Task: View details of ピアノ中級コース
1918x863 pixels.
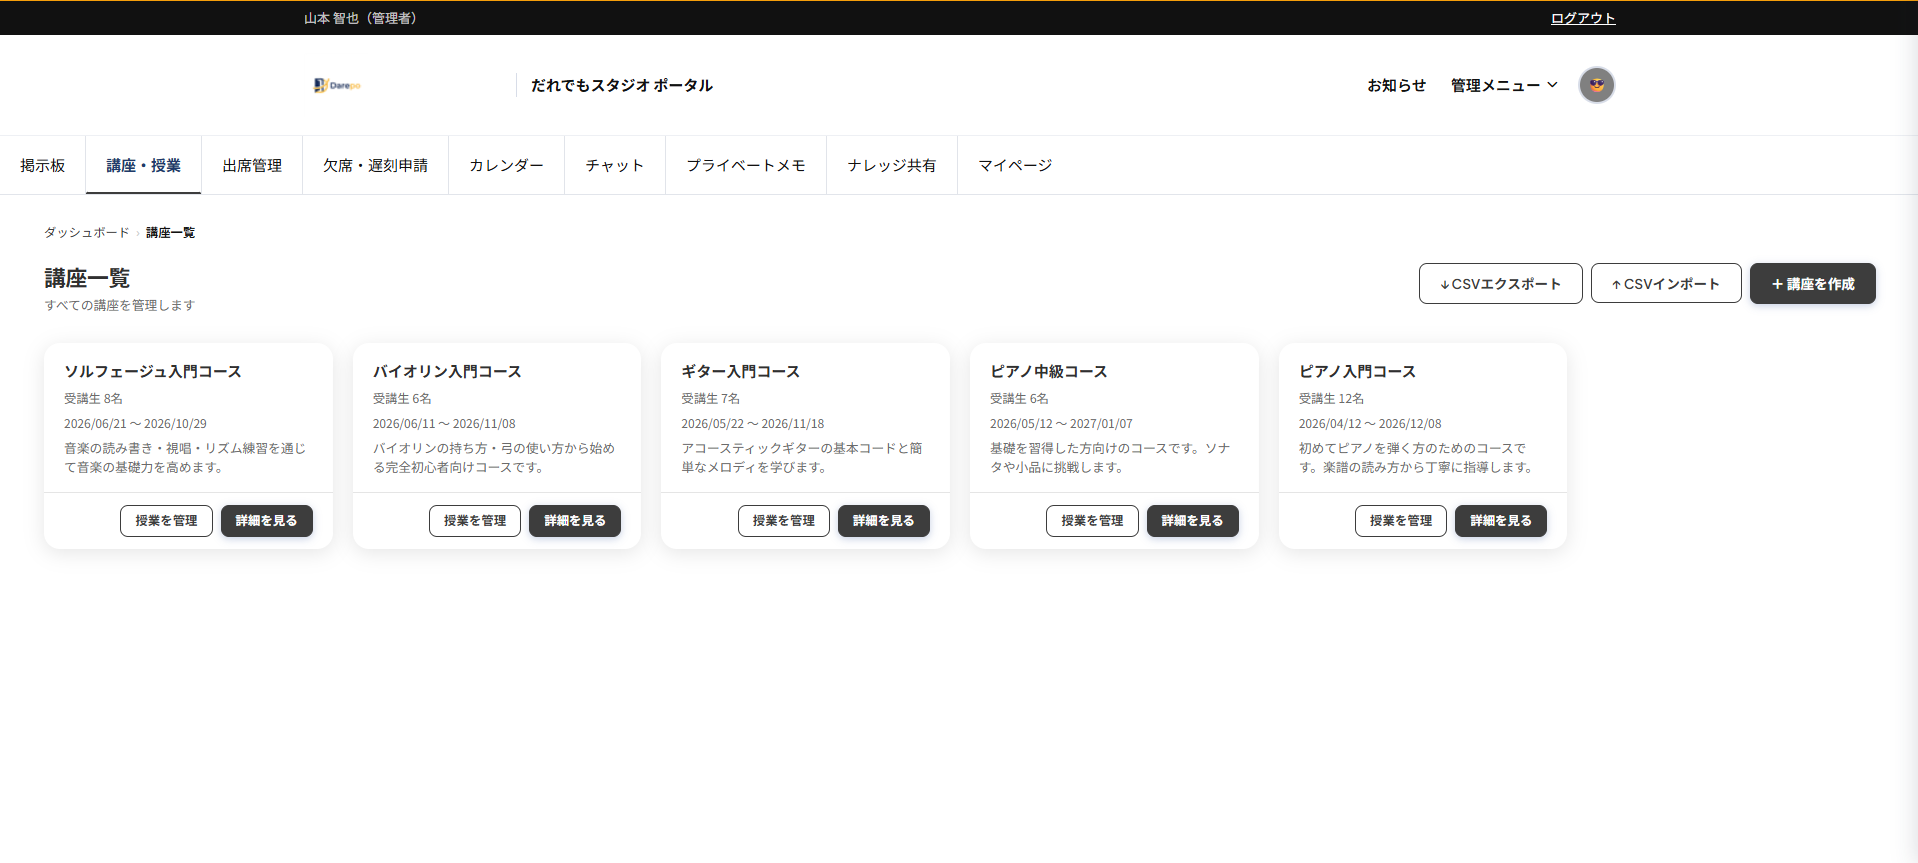Action: [x=1192, y=521]
